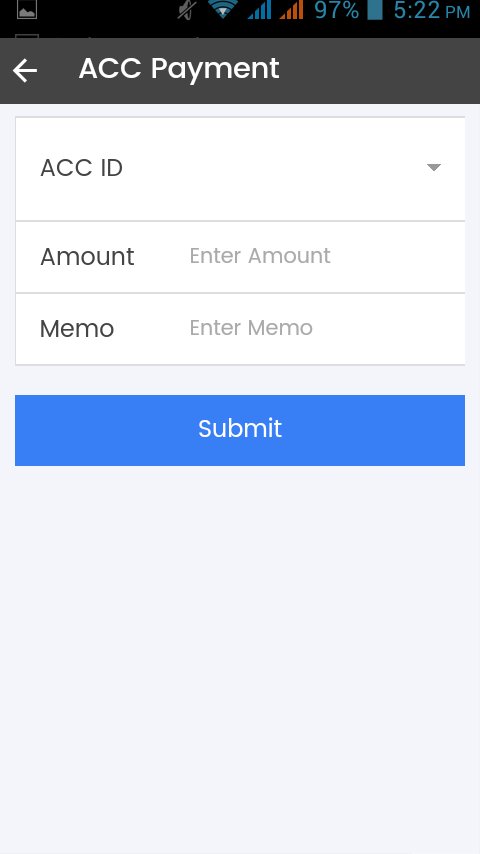
Task: Submit the ACC payment form
Action: (240, 430)
